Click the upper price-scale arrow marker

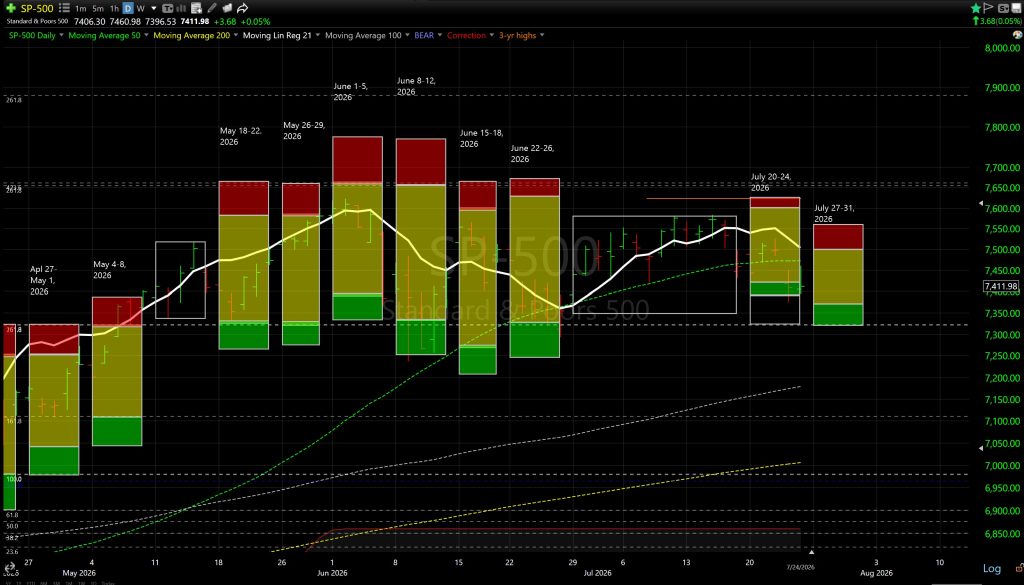pos(980,204)
